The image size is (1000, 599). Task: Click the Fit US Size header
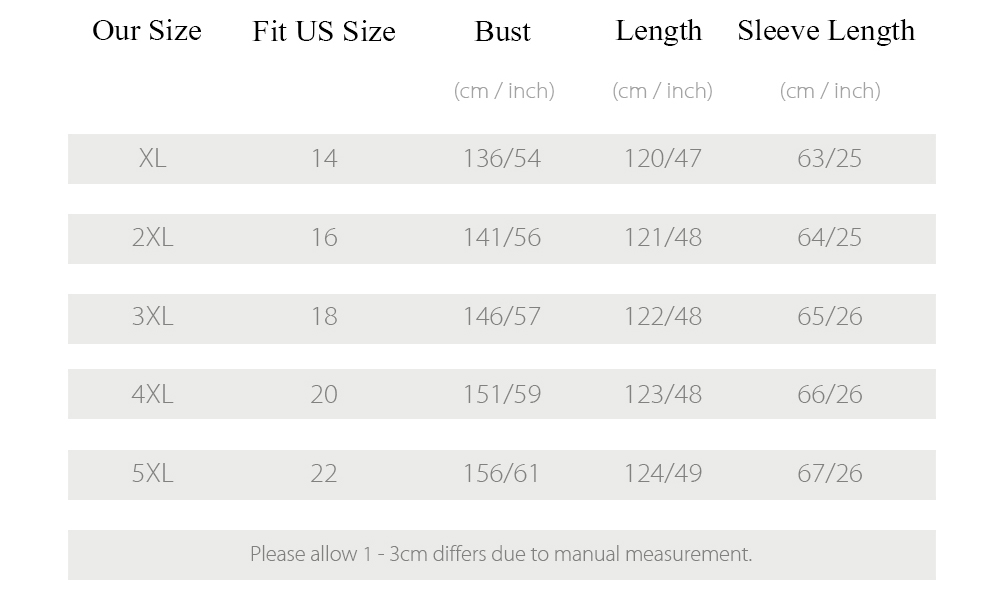(x=324, y=31)
